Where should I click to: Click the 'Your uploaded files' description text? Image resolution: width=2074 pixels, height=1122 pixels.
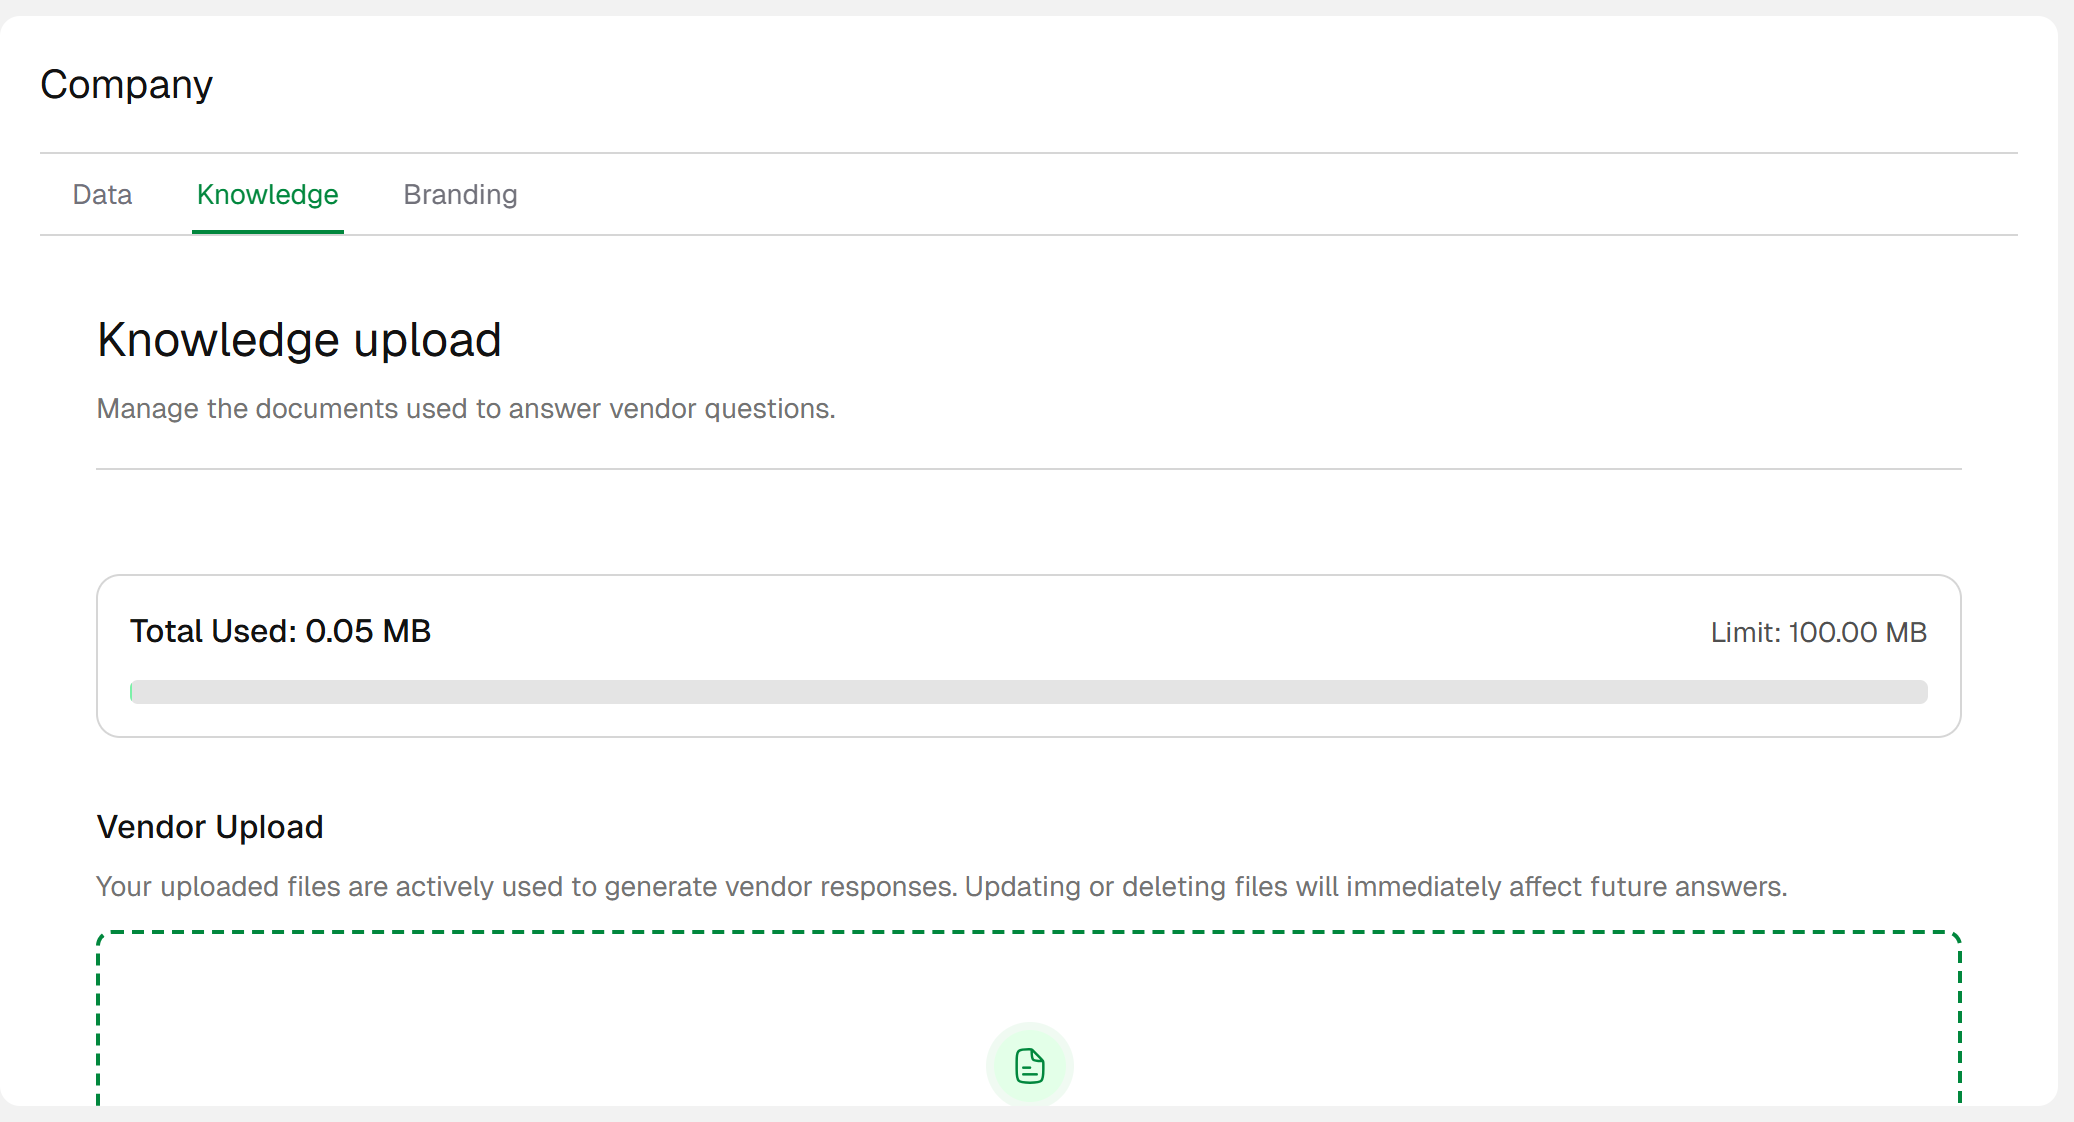click(x=940, y=887)
